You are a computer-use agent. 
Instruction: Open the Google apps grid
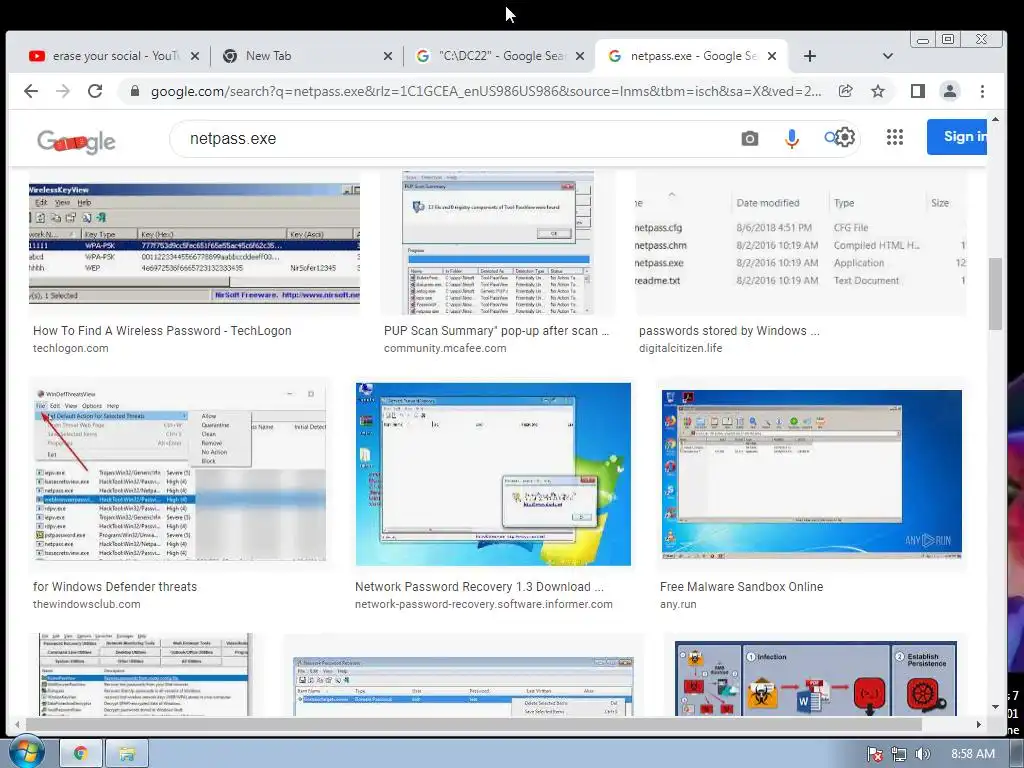[895, 137]
